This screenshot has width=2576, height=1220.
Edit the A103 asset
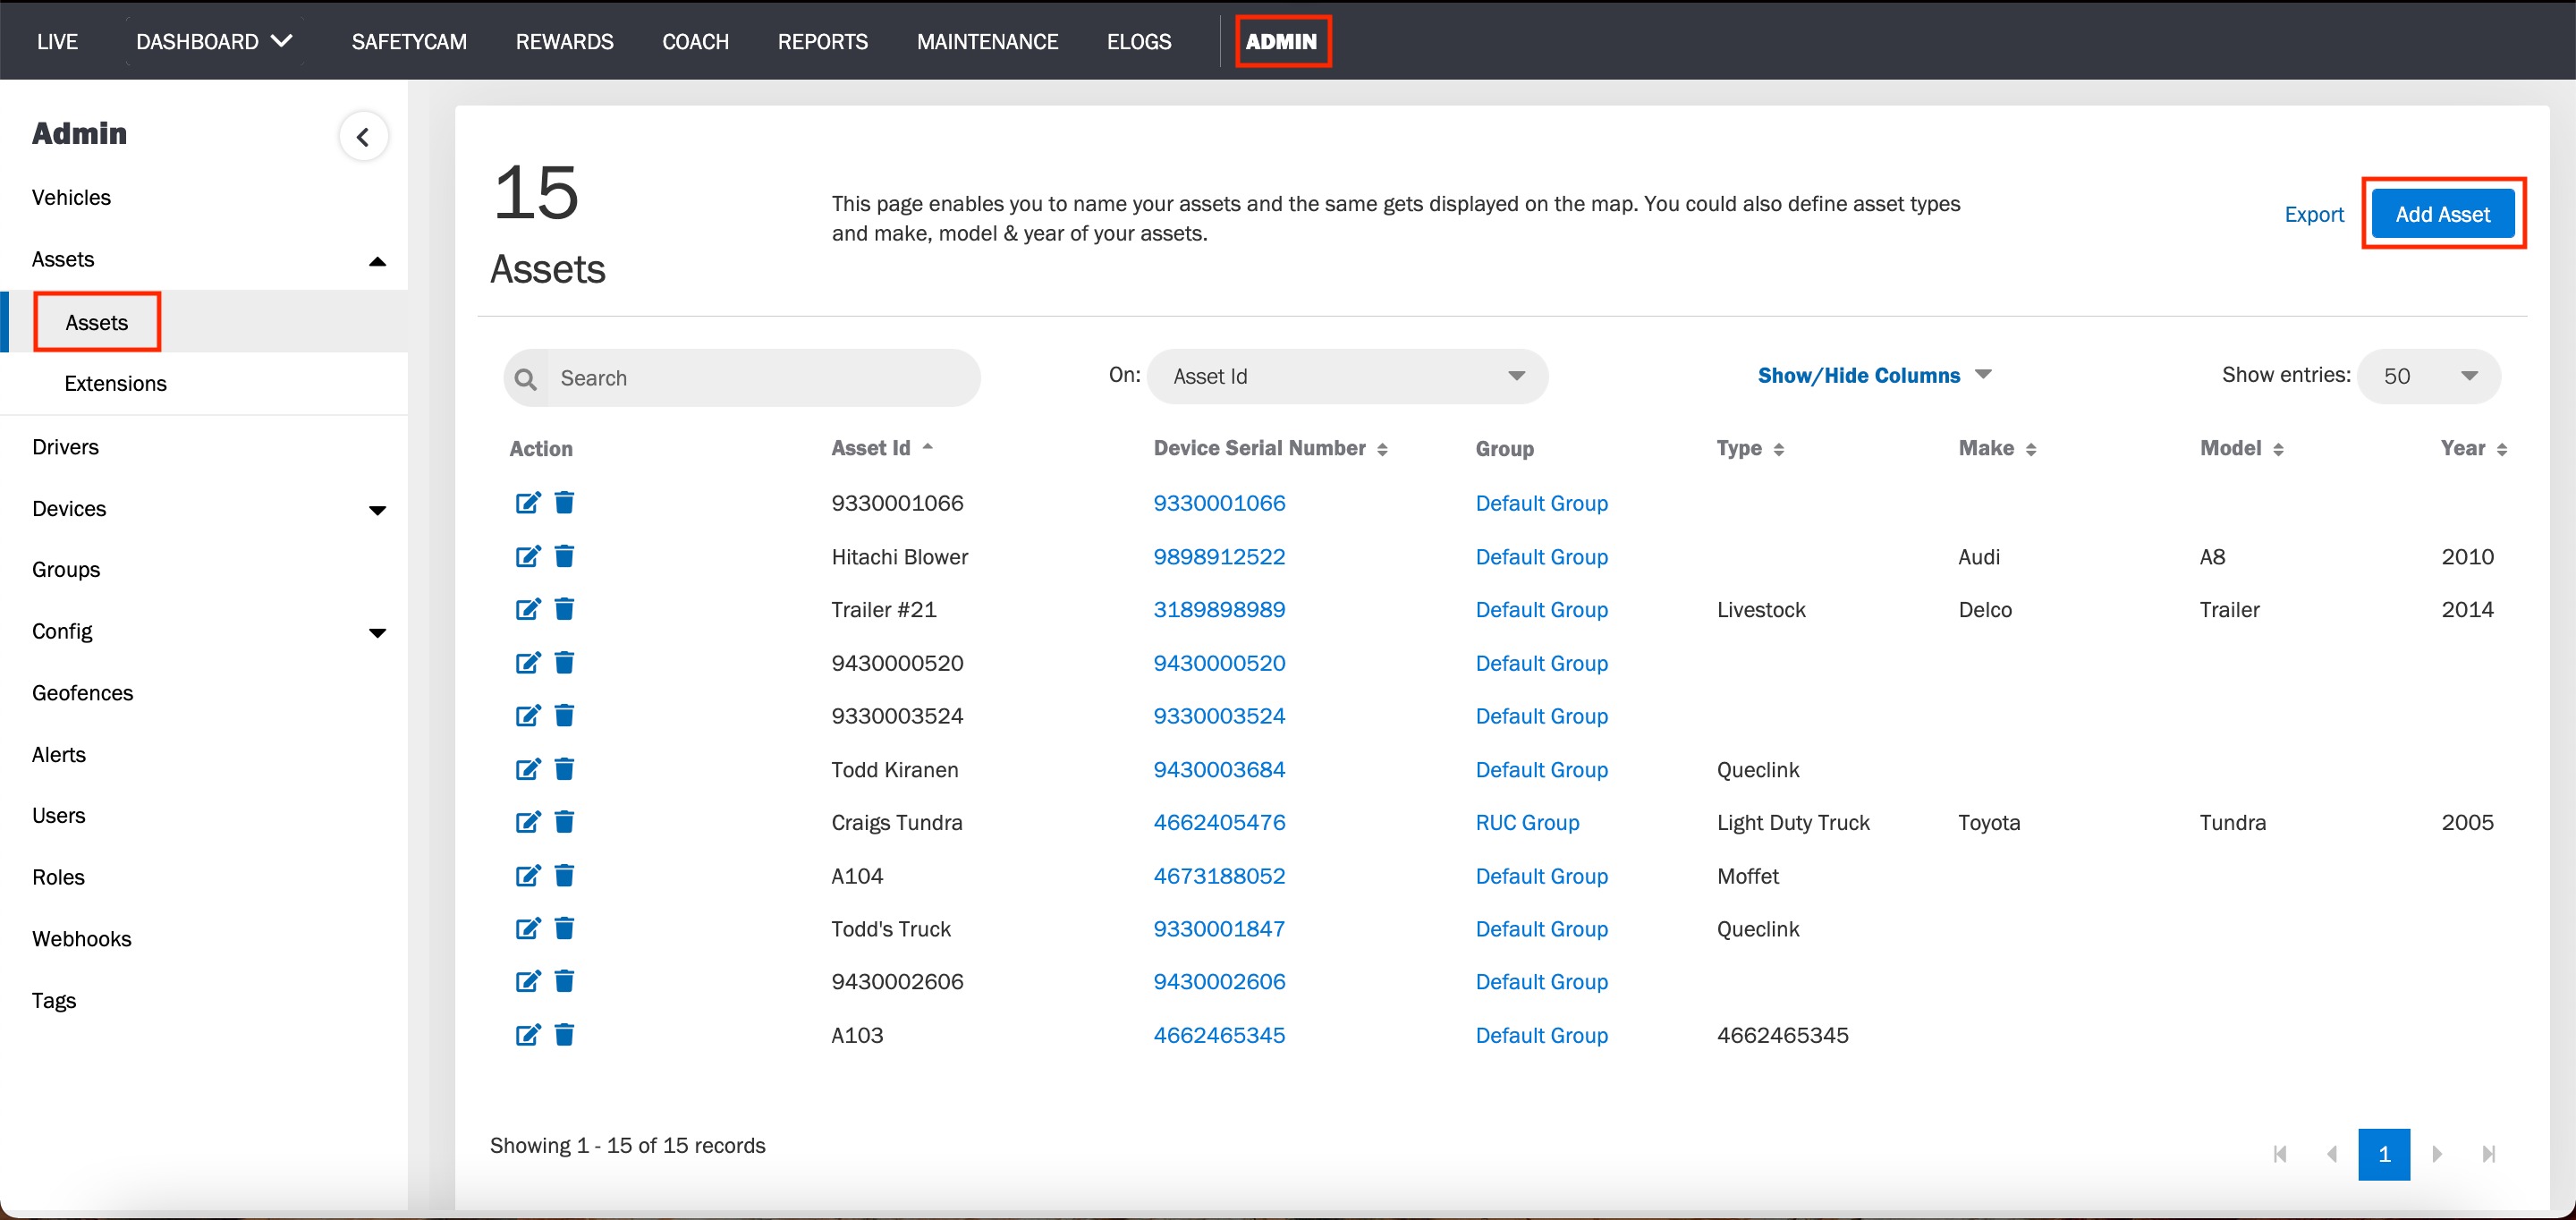528,1035
